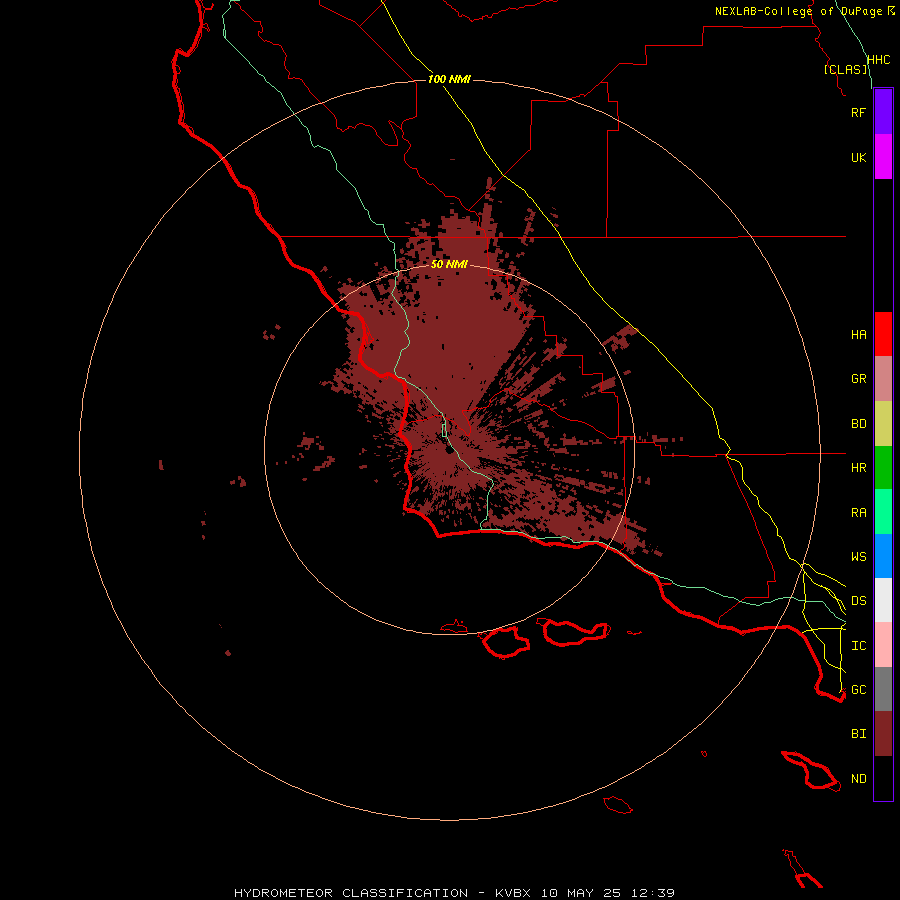Click the 100 NMI range ring label
Image resolution: width=900 pixels, height=900 pixels.
449,79
